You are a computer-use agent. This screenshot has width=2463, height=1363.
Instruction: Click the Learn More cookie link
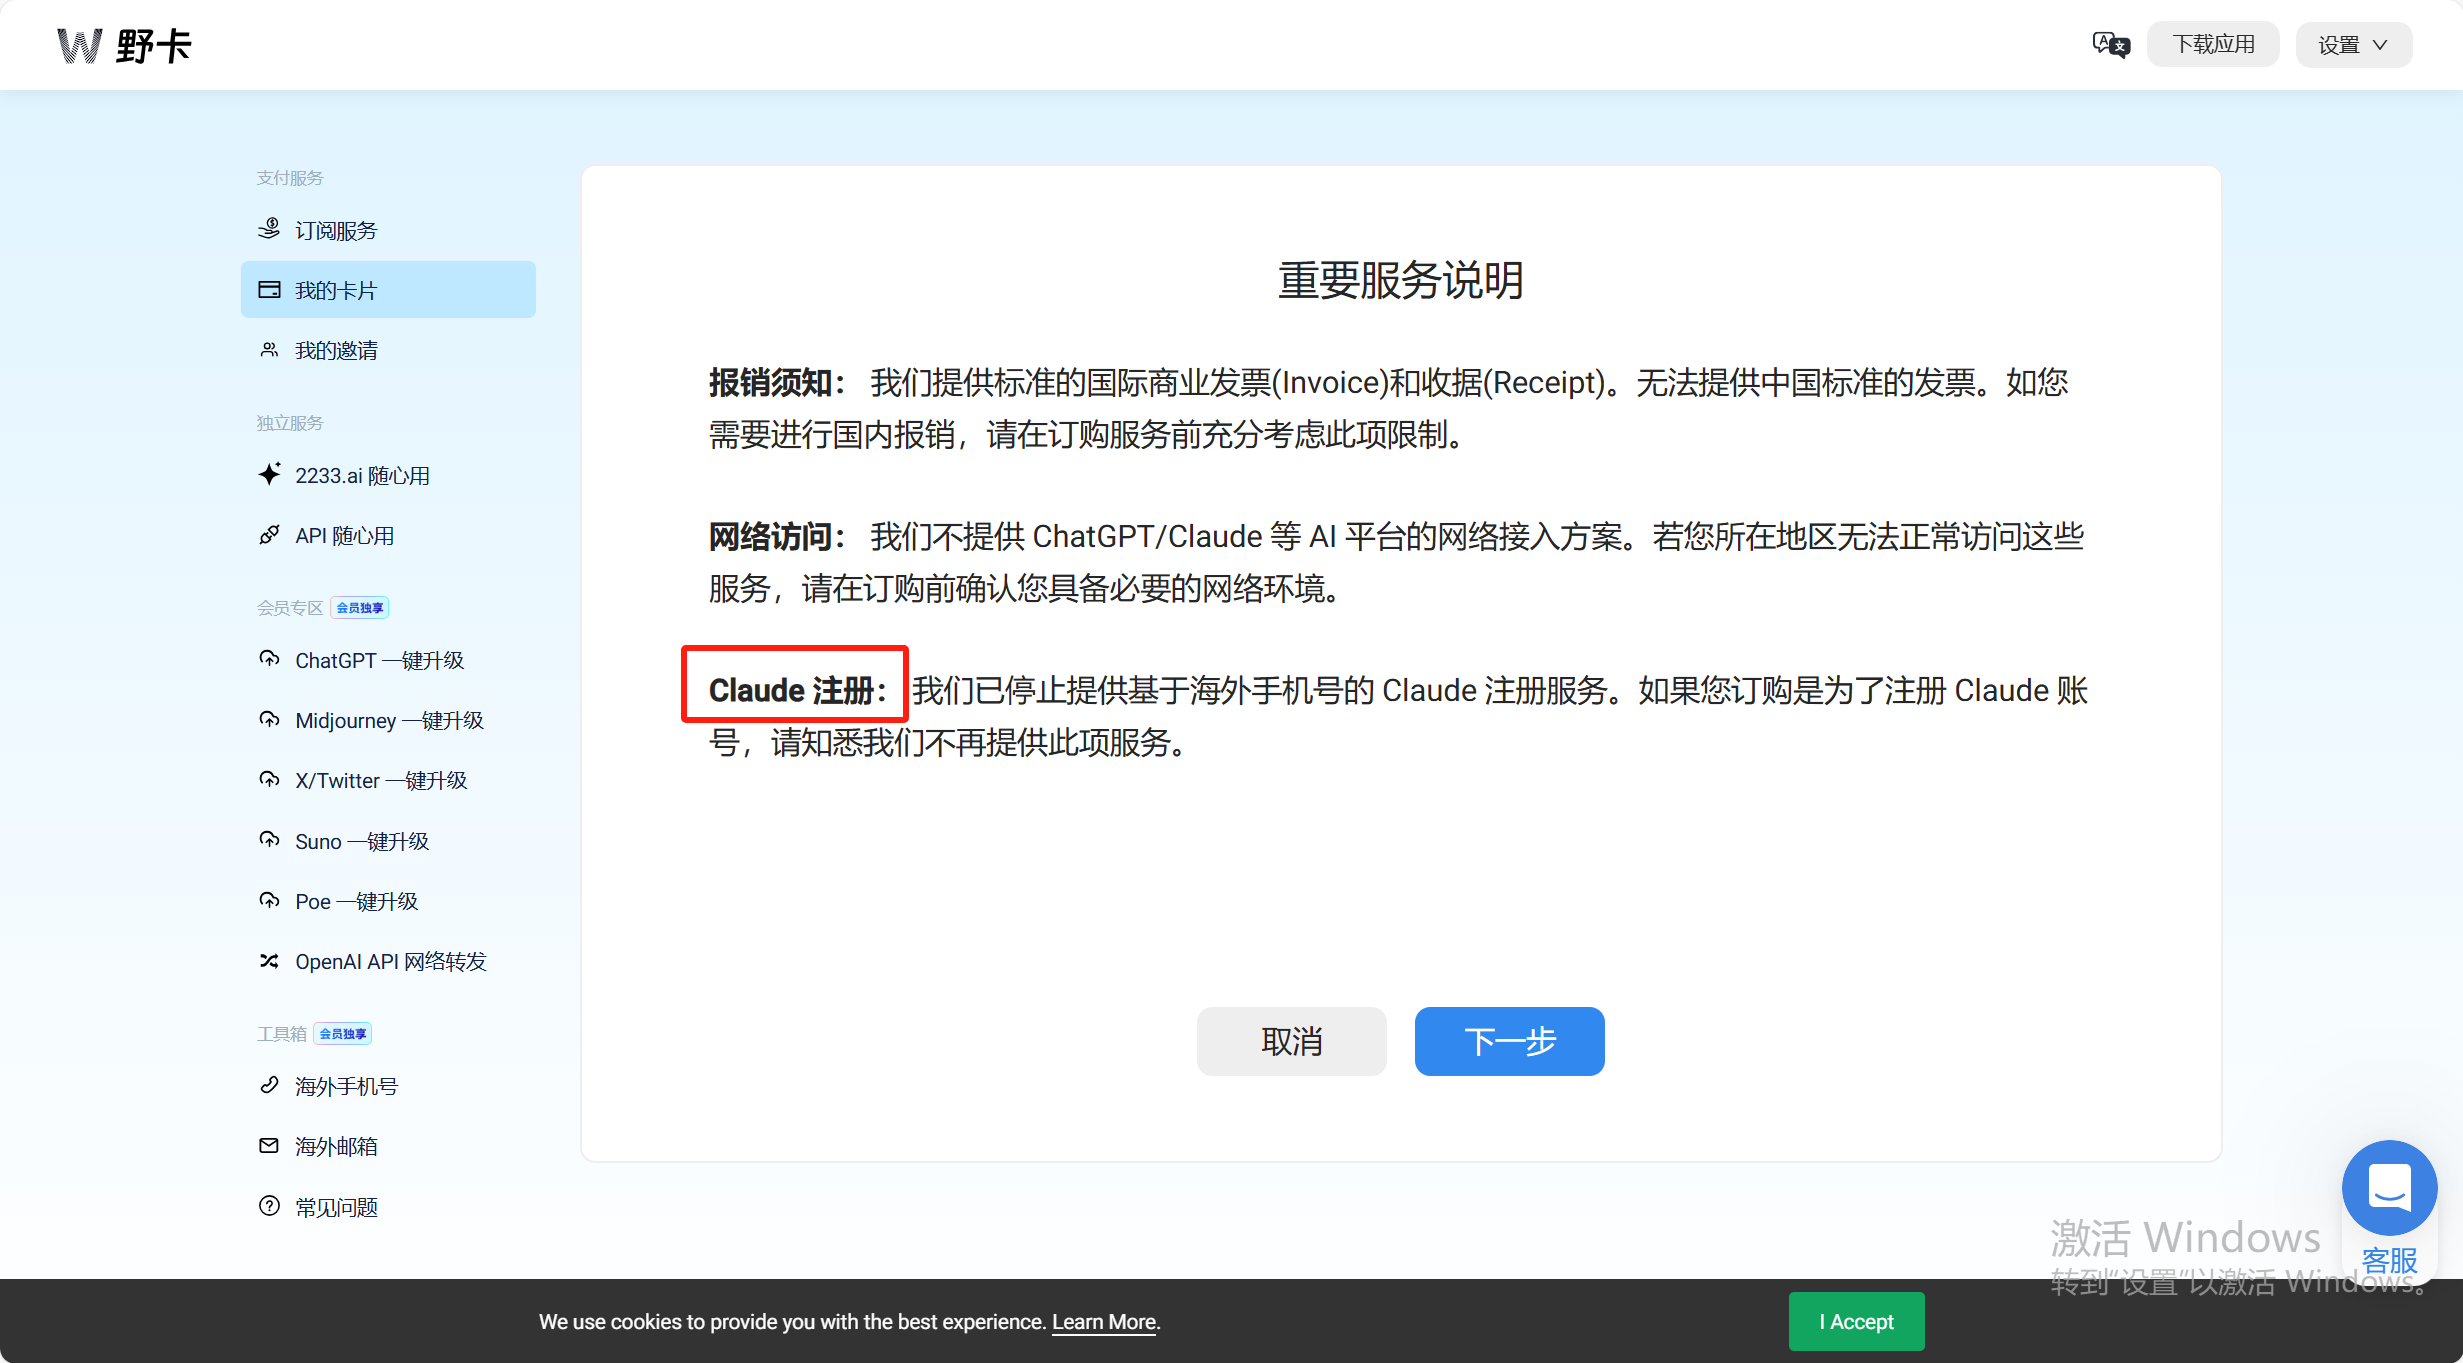[1103, 1322]
